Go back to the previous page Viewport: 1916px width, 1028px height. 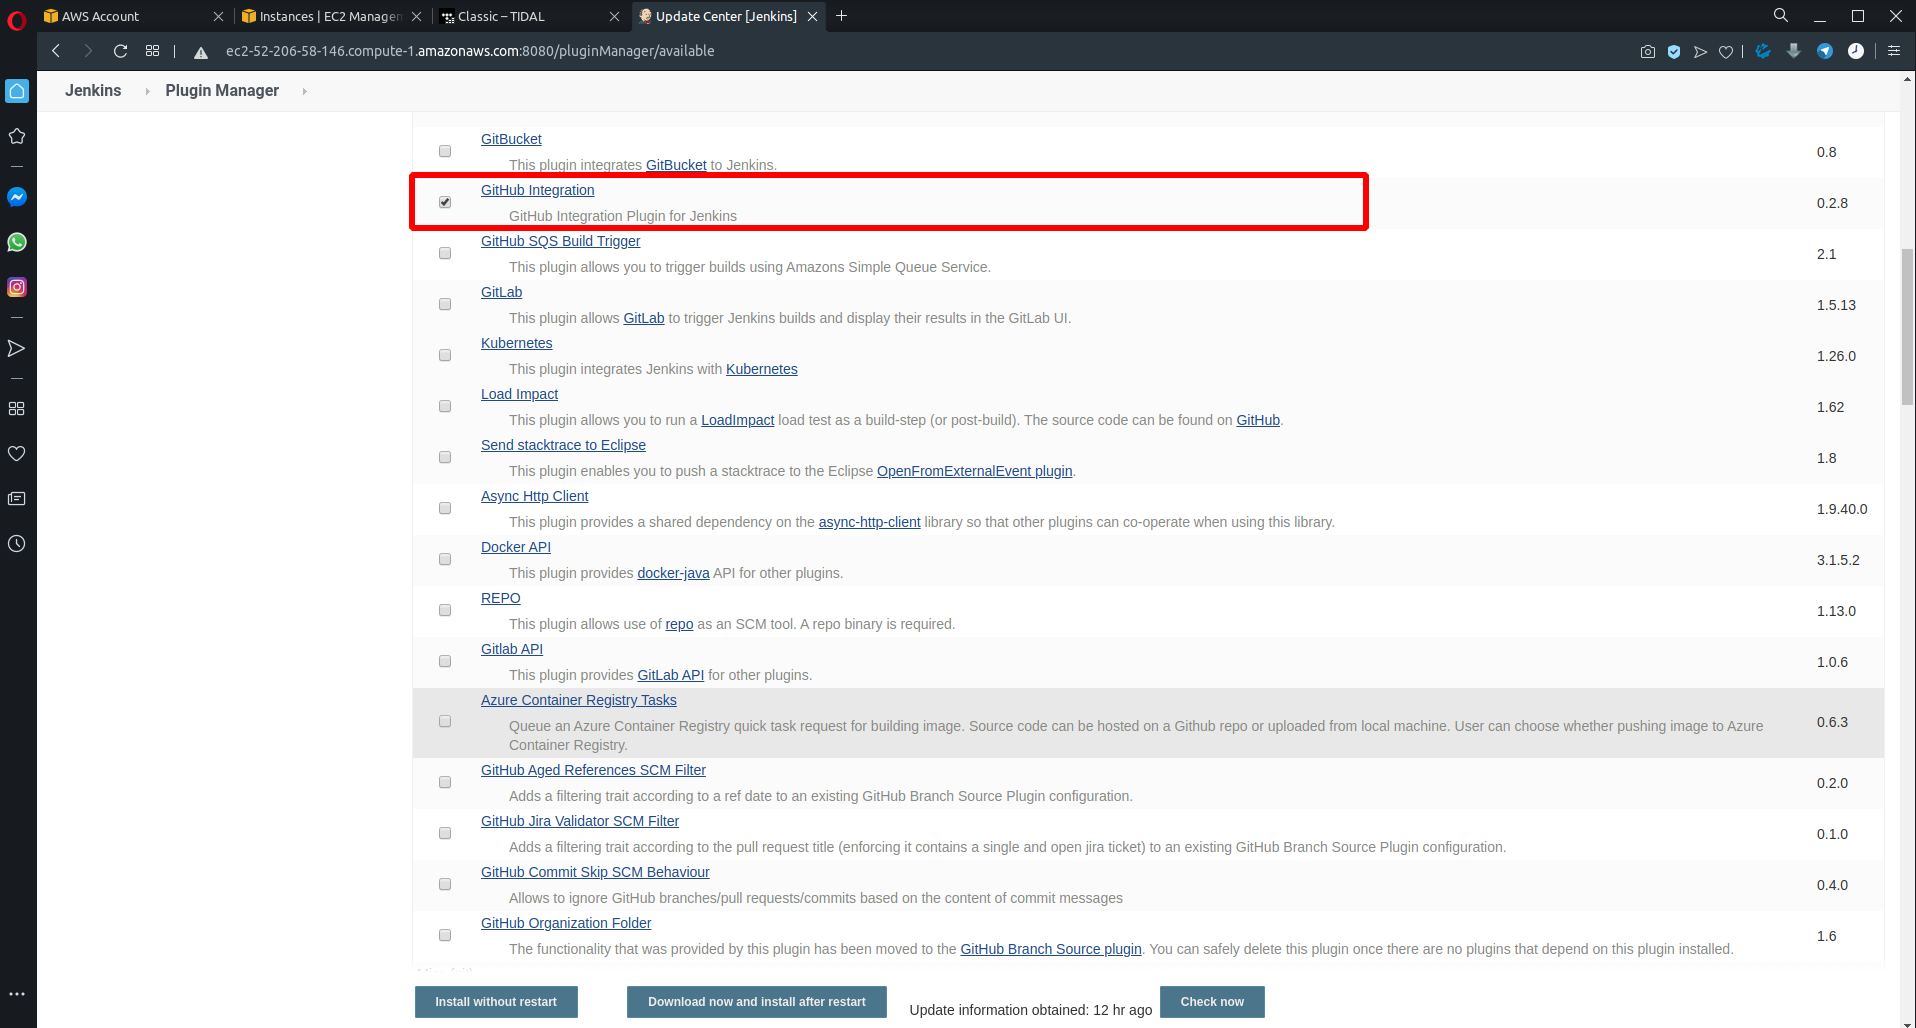click(56, 51)
